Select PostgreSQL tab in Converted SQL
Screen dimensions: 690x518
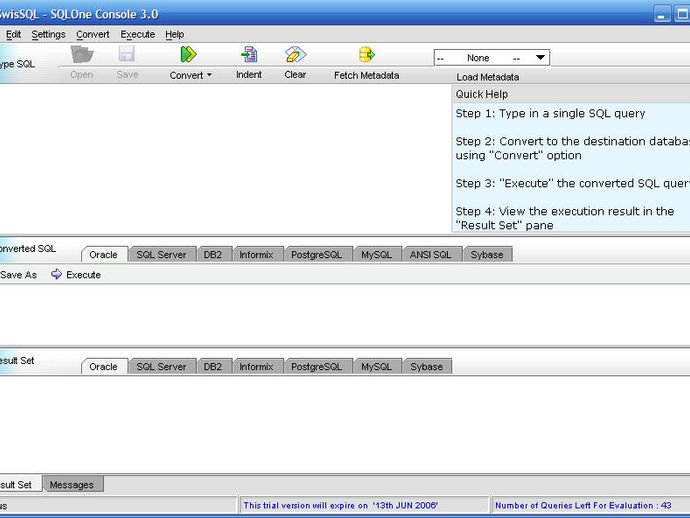pos(317,254)
